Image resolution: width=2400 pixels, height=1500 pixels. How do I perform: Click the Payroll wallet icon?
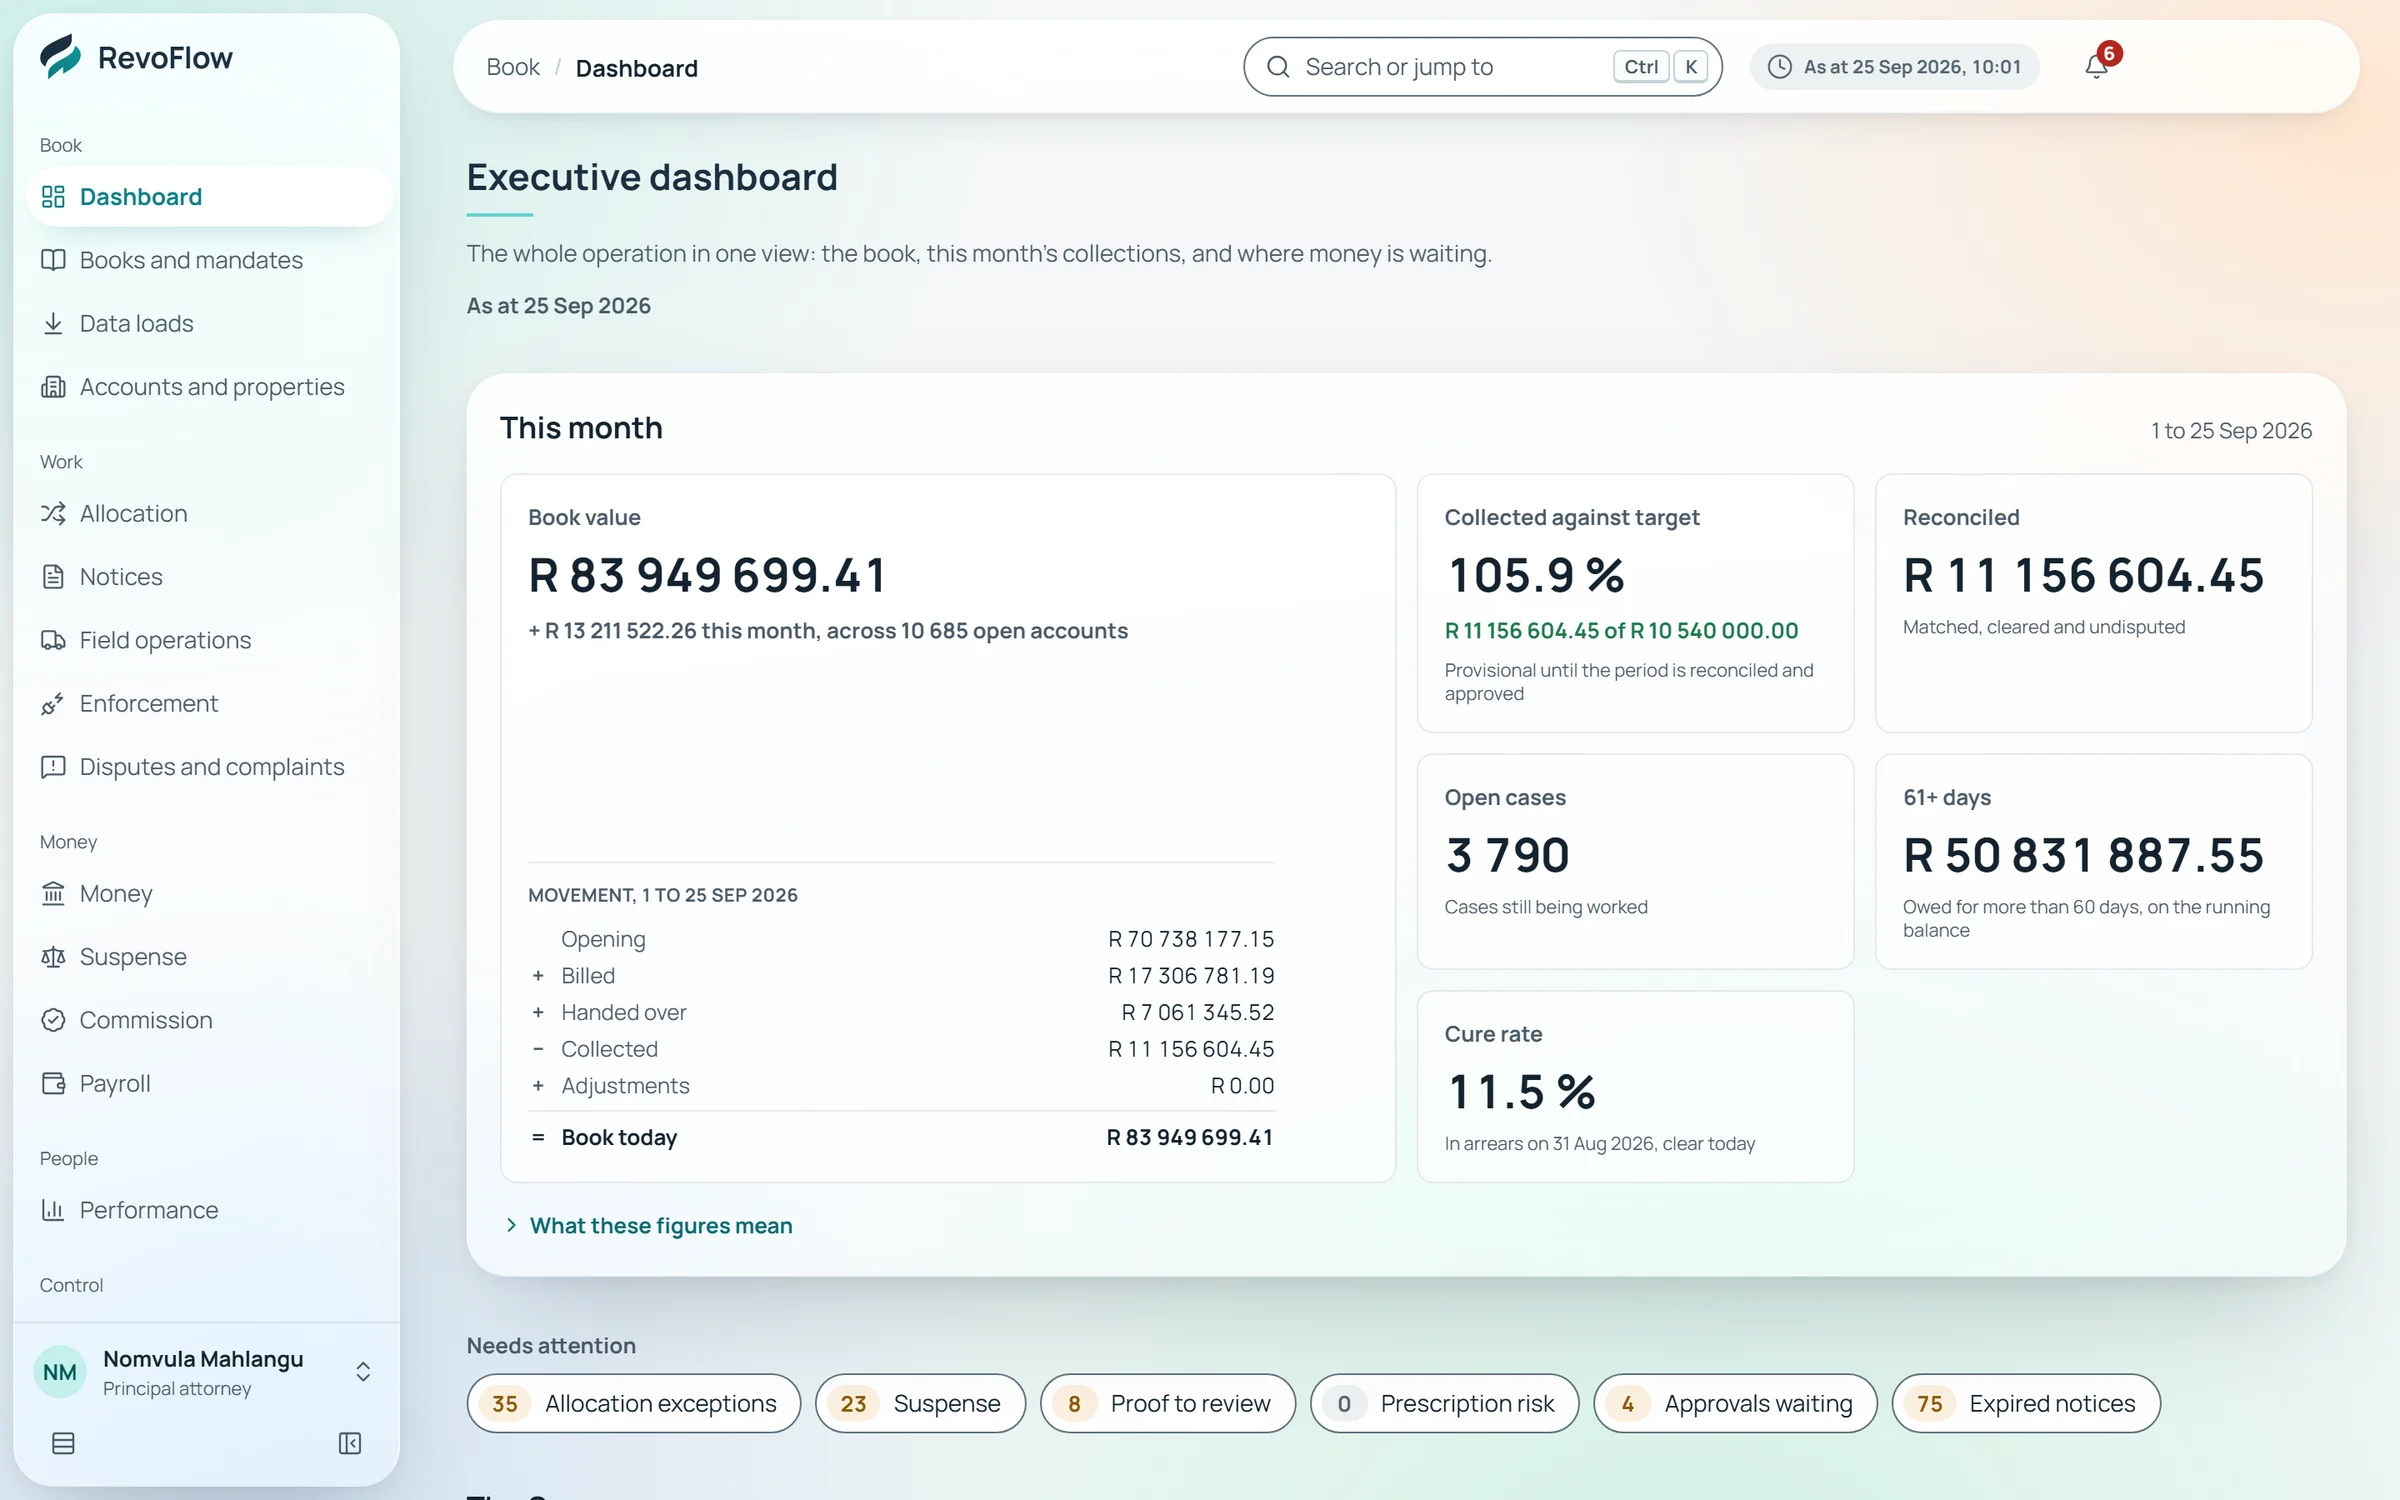[53, 1083]
